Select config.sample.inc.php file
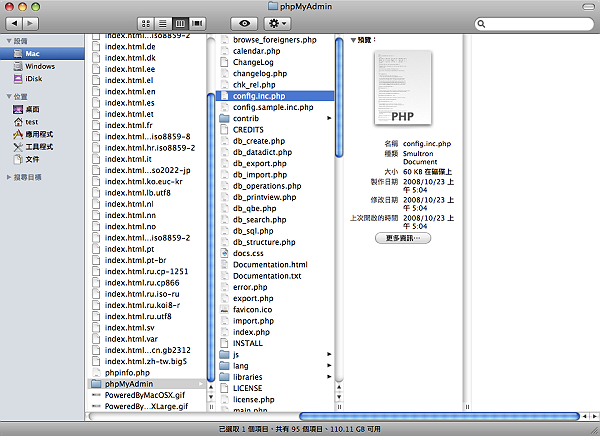Viewport: 600px width, 436px height. pos(275,107)
